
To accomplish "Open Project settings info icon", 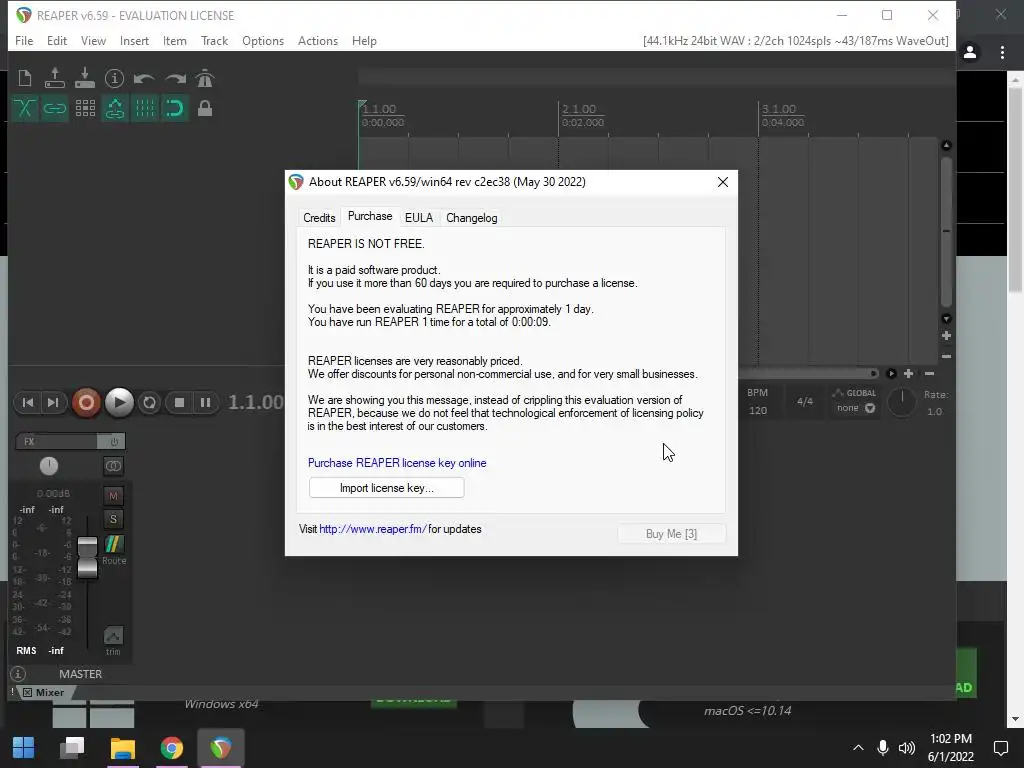I will tap(114, 78).
